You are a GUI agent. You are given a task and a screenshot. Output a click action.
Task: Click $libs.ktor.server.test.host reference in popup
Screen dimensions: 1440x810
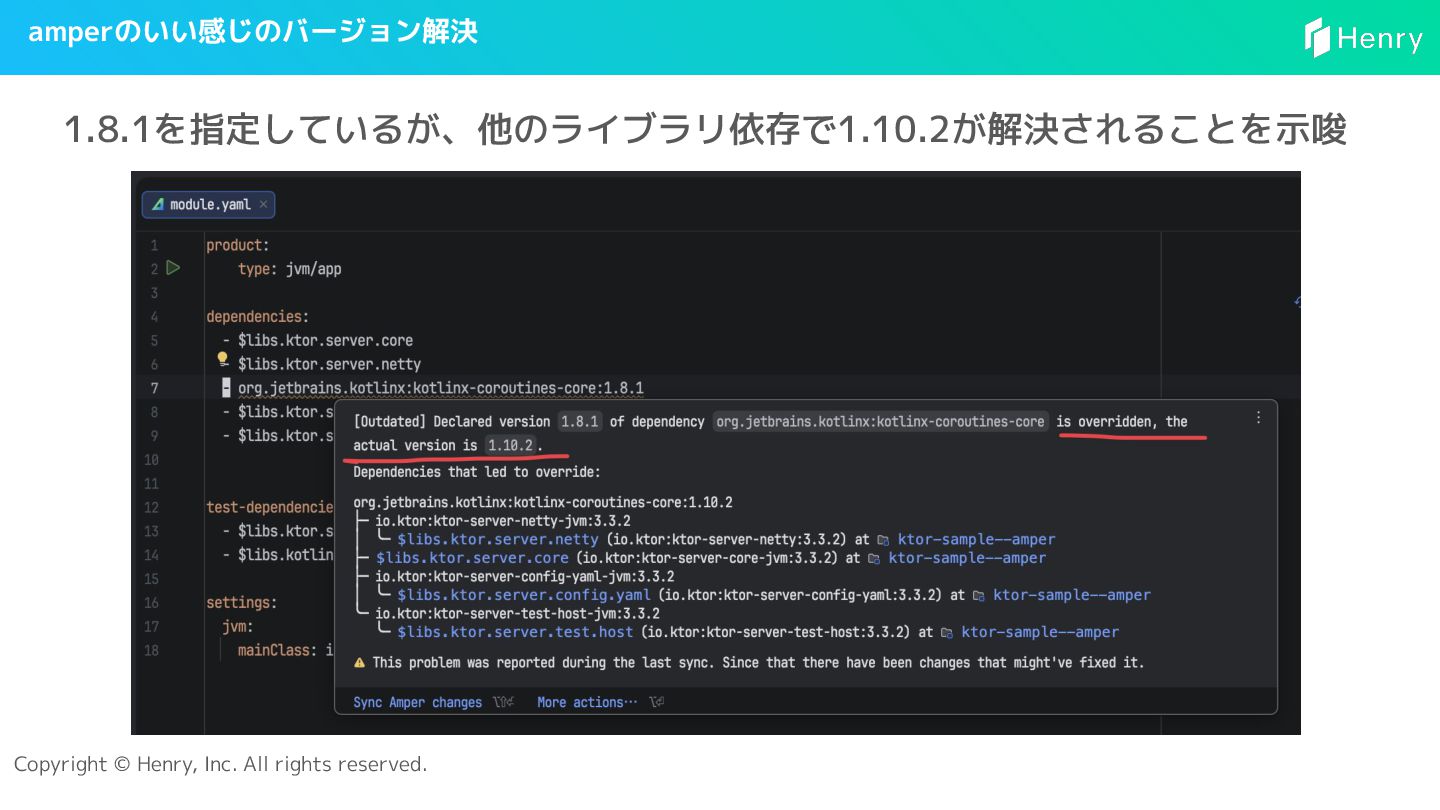pos(515,632)
